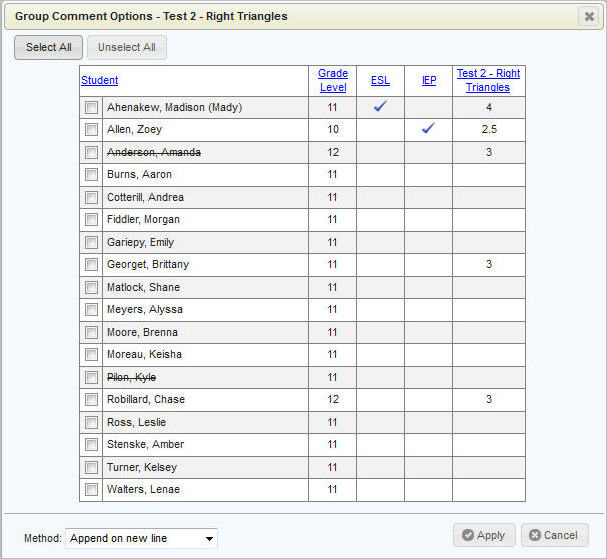This screenshot has width=607, height=559.
Task: Sort by the Student column header
Action: pos(99,81)
